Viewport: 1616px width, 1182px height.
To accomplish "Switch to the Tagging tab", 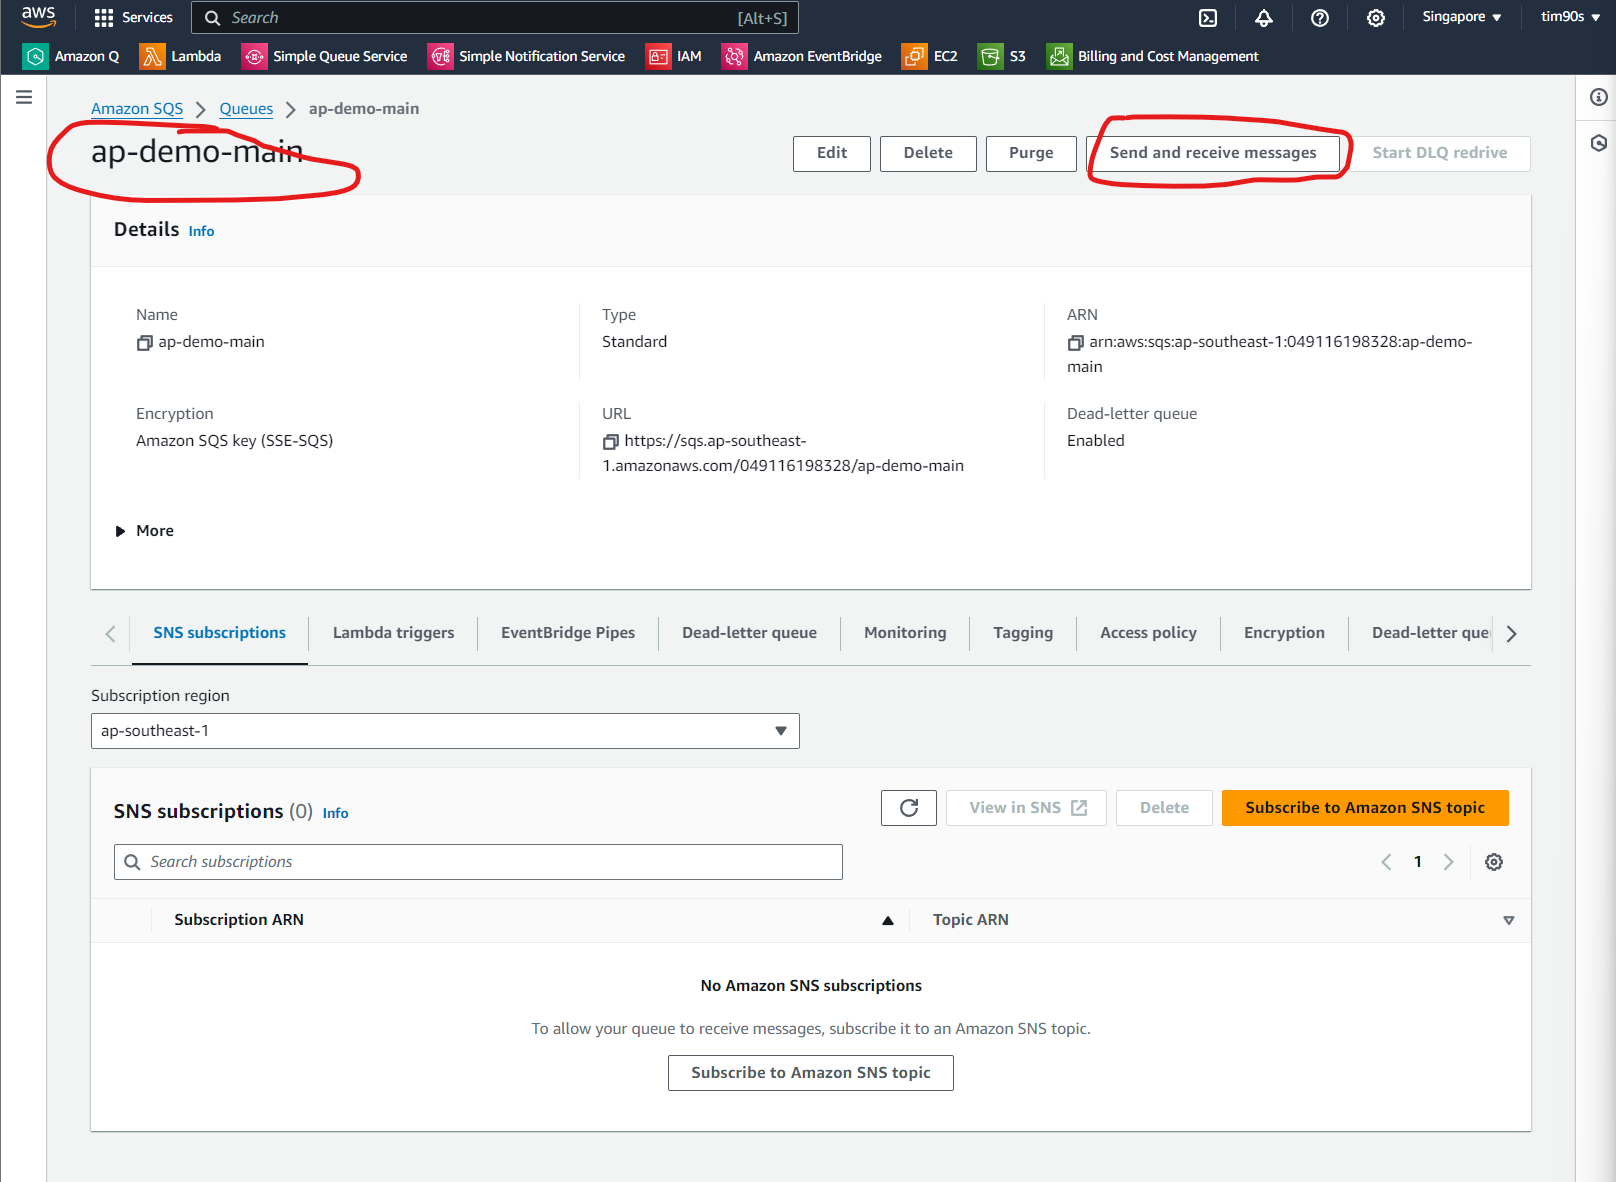I will (1023, 633).
